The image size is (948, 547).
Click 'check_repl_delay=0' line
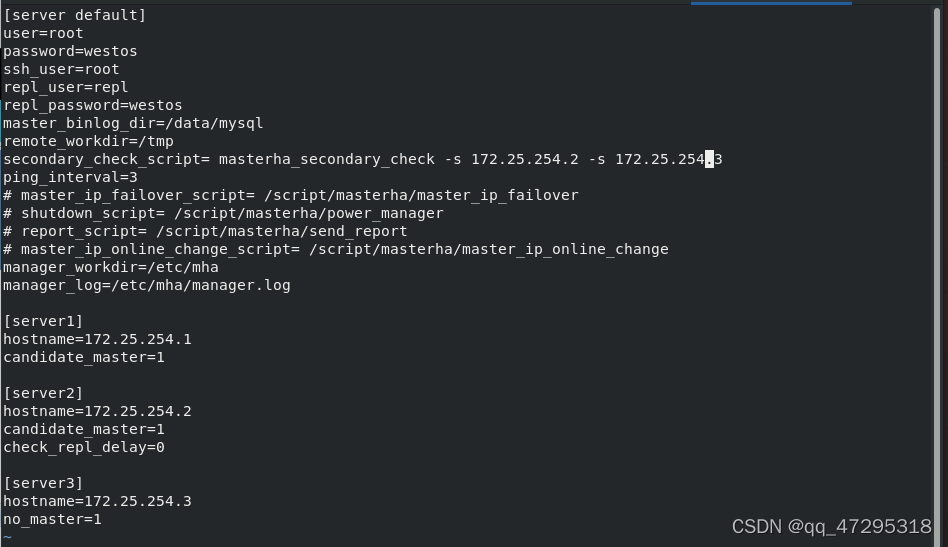tap(83, 447)
